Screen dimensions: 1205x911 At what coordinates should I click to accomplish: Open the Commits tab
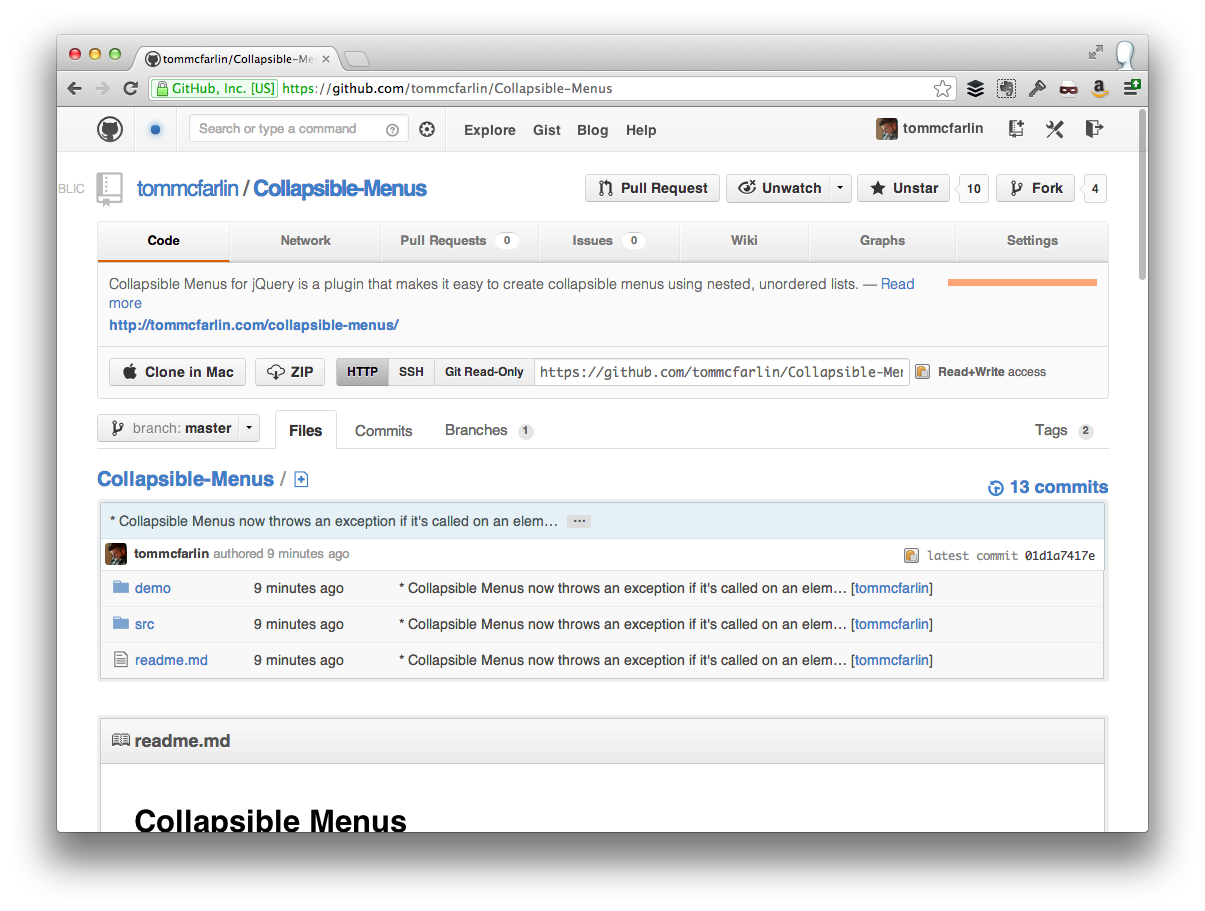click(383, 430)
